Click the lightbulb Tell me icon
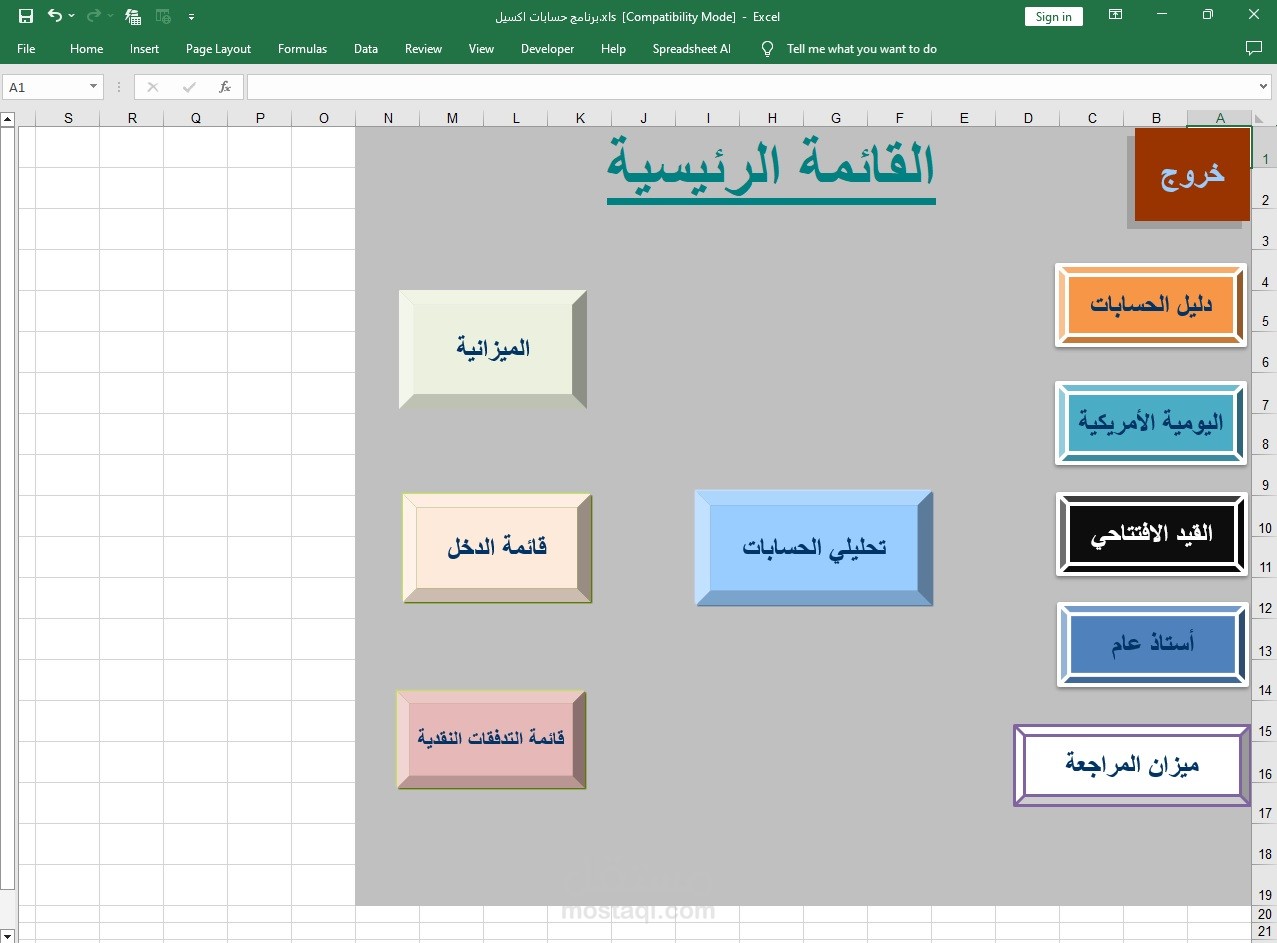This screenshot has height=943, width=1277. (767, 48)
